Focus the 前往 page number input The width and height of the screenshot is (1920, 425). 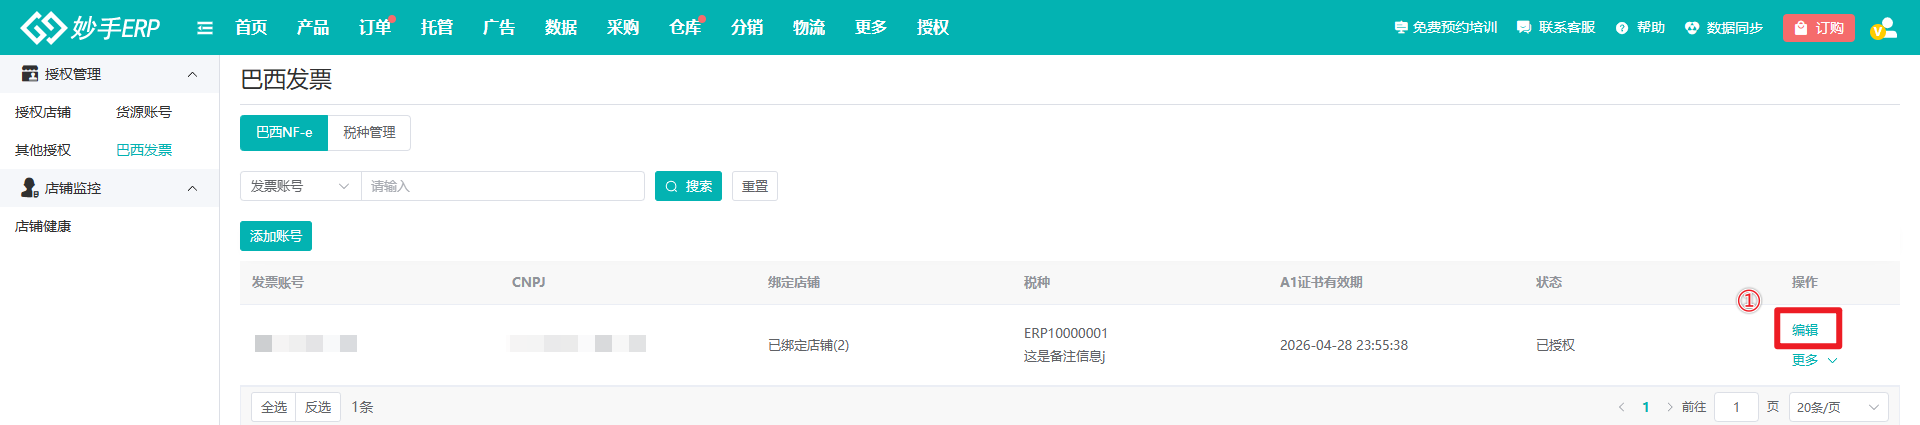tap(1736, 407)
